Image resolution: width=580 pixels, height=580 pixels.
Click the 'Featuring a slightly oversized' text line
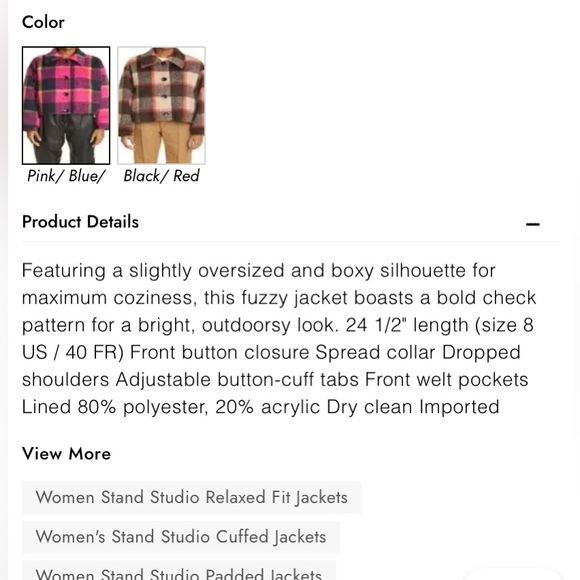(x=259, y=270)
